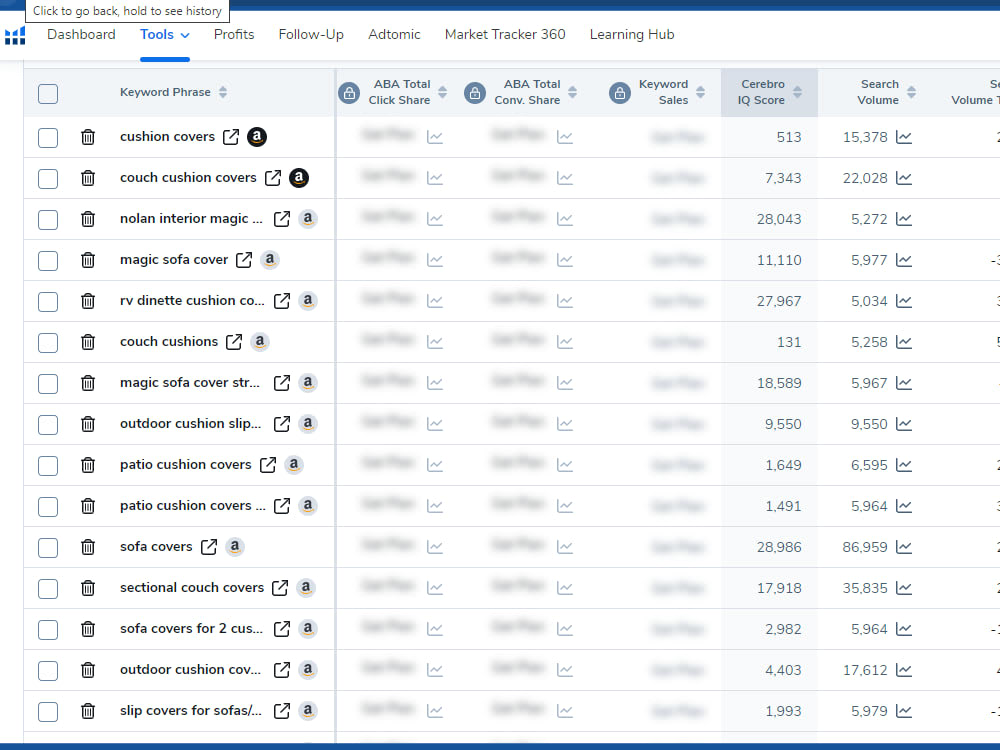
Task: Sort by Keyword Phrase arrows
Action: [223, 92]
